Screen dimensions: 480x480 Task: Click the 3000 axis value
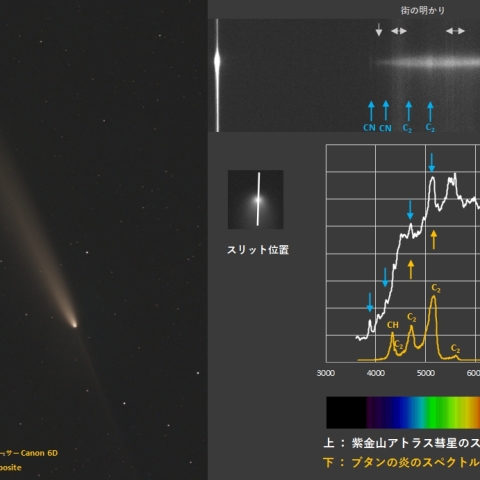[x=326, y=373]
